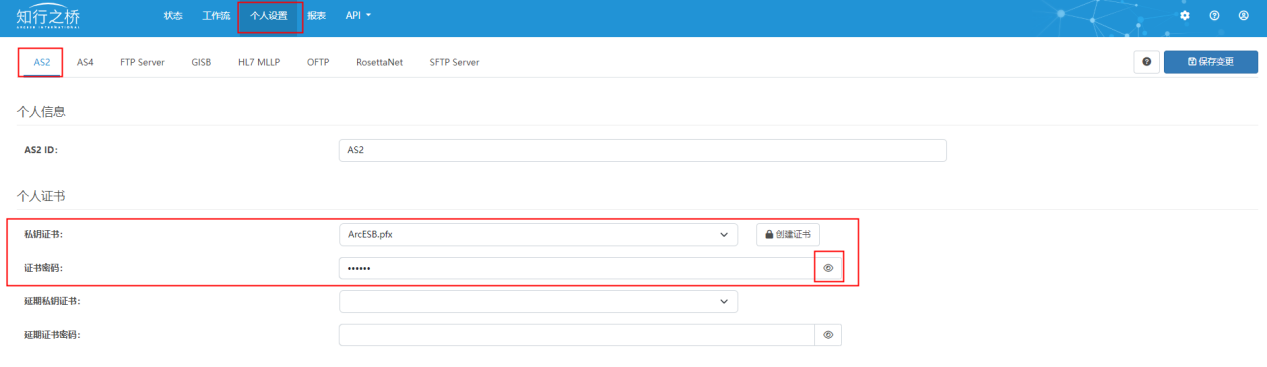The image size is (1267, 367).
Task: Select the FTP Server tab
Action: pos(142,62)
